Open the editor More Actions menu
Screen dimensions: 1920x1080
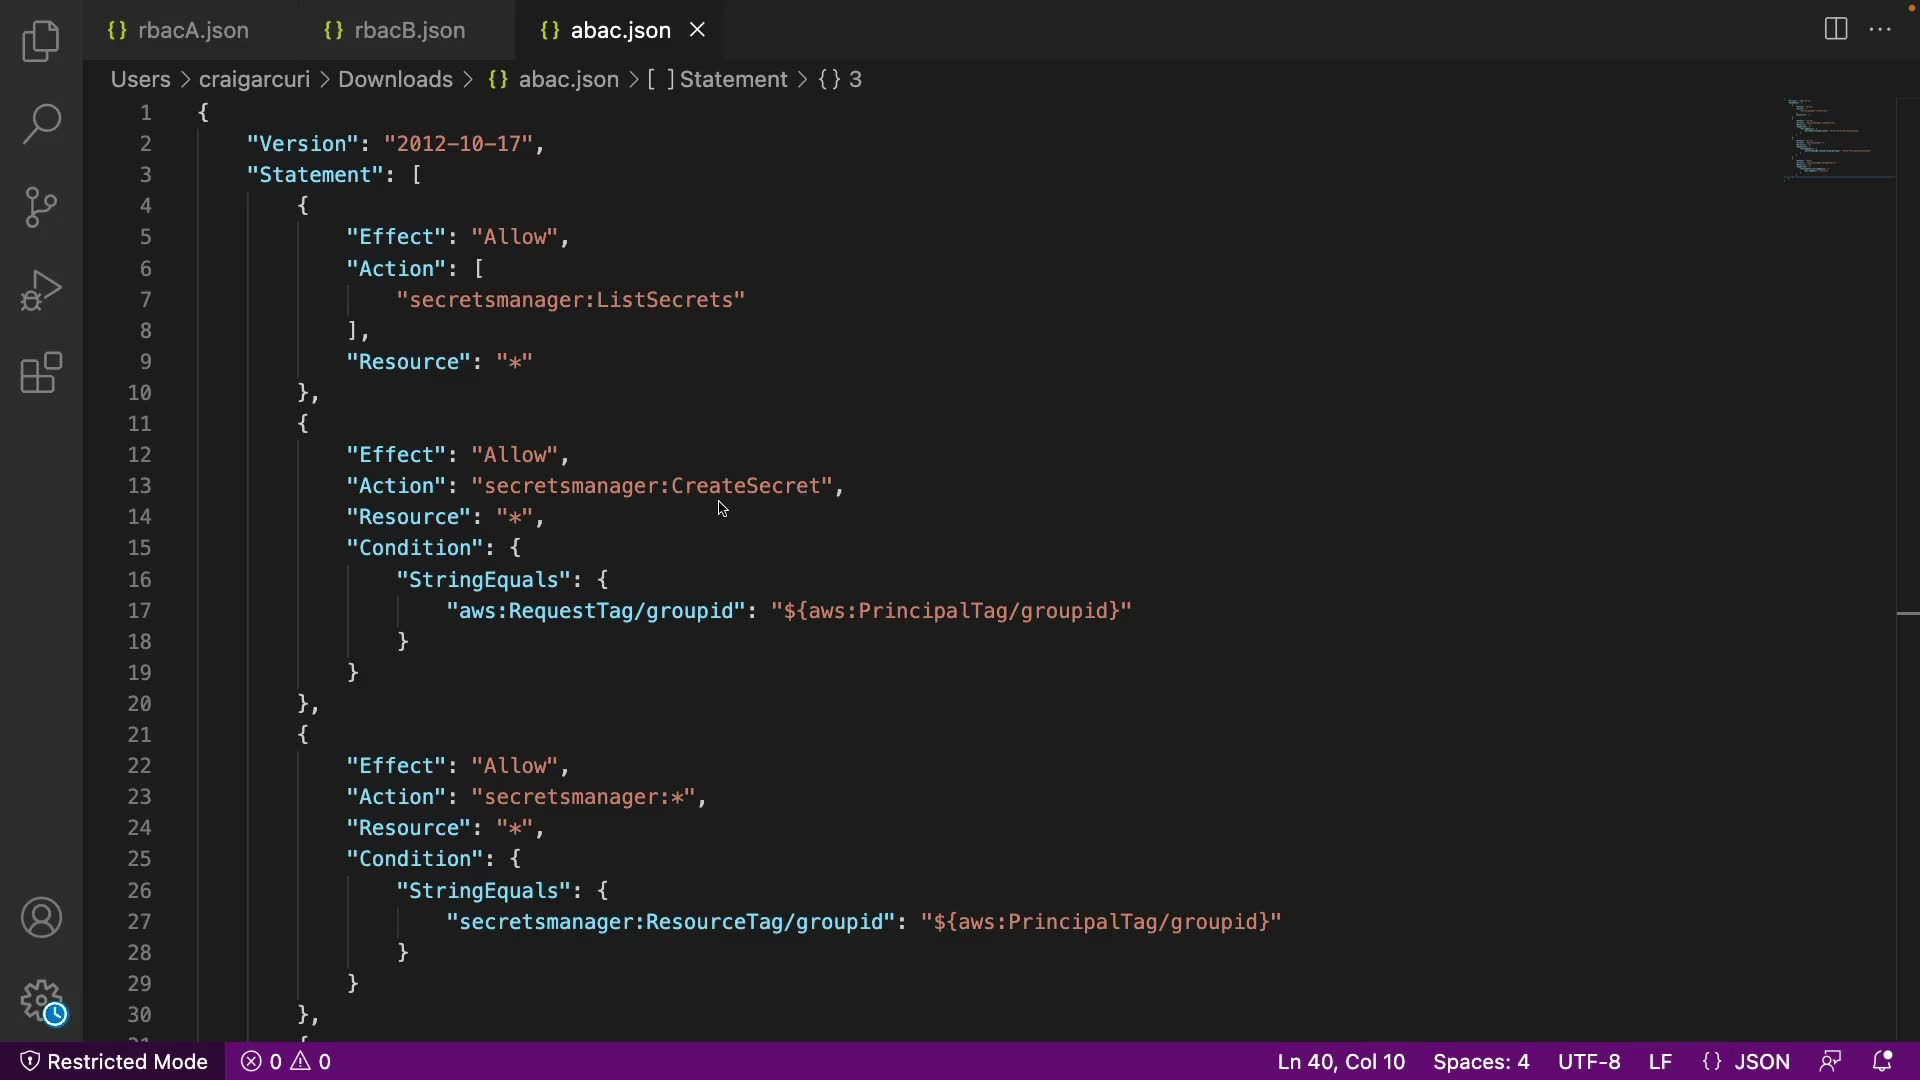[1880, 29]
